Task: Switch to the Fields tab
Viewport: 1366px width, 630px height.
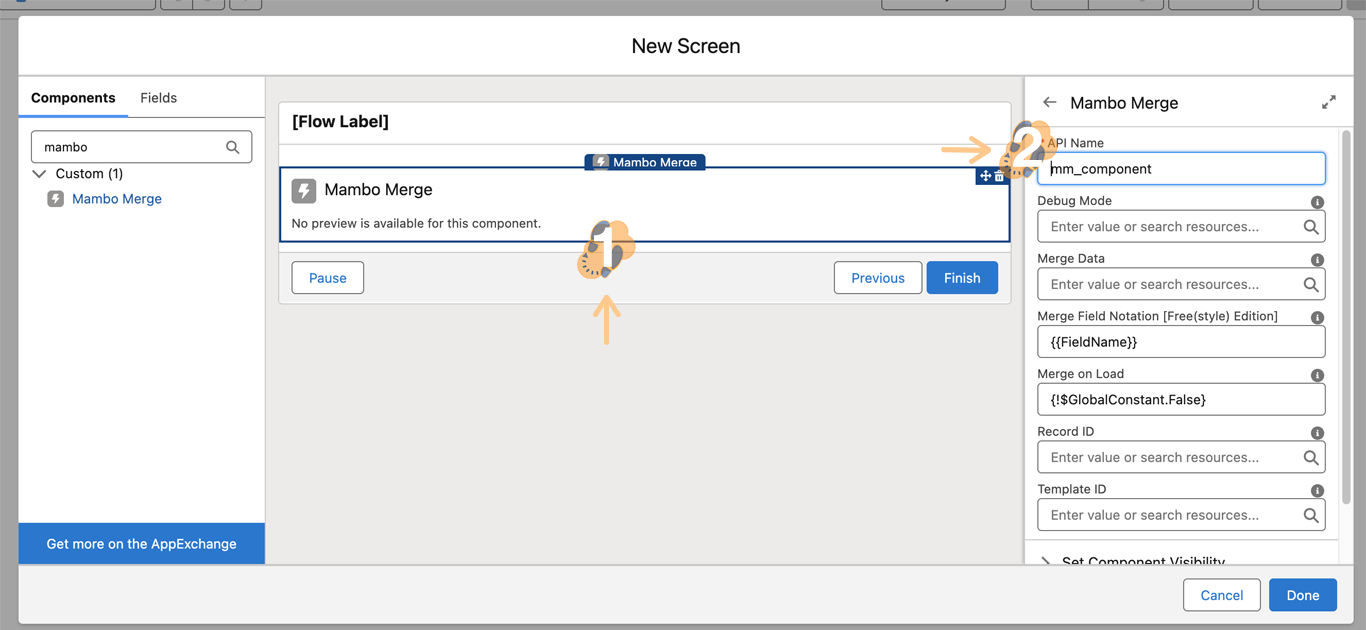Action: click(158, 98)
